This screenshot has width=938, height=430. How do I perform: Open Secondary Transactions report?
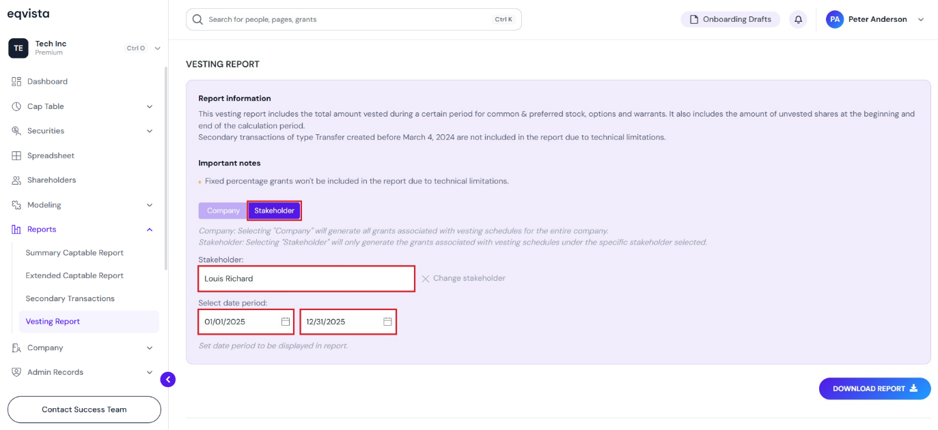70,298
